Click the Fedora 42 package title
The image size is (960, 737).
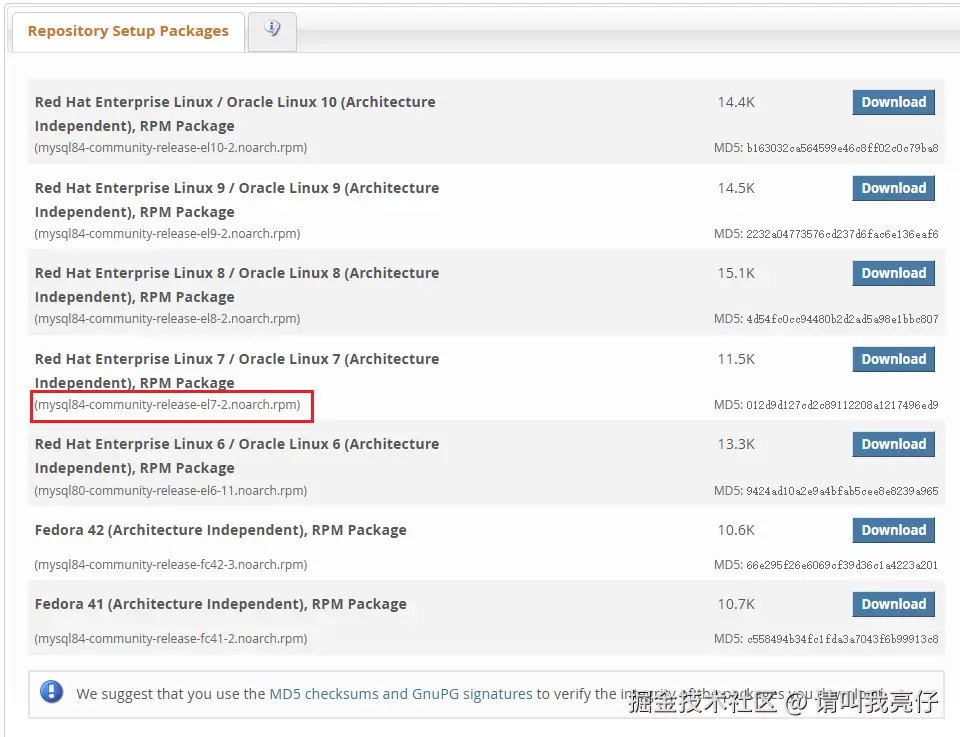pos(220,530)
